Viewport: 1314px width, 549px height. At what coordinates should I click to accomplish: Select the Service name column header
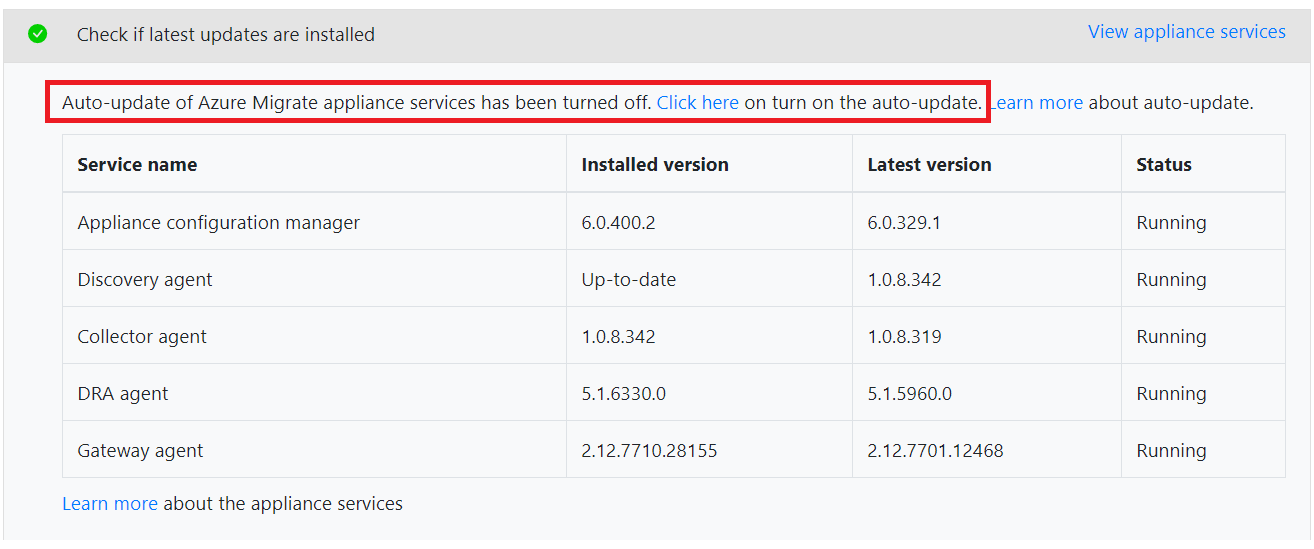tap(137, 165)
